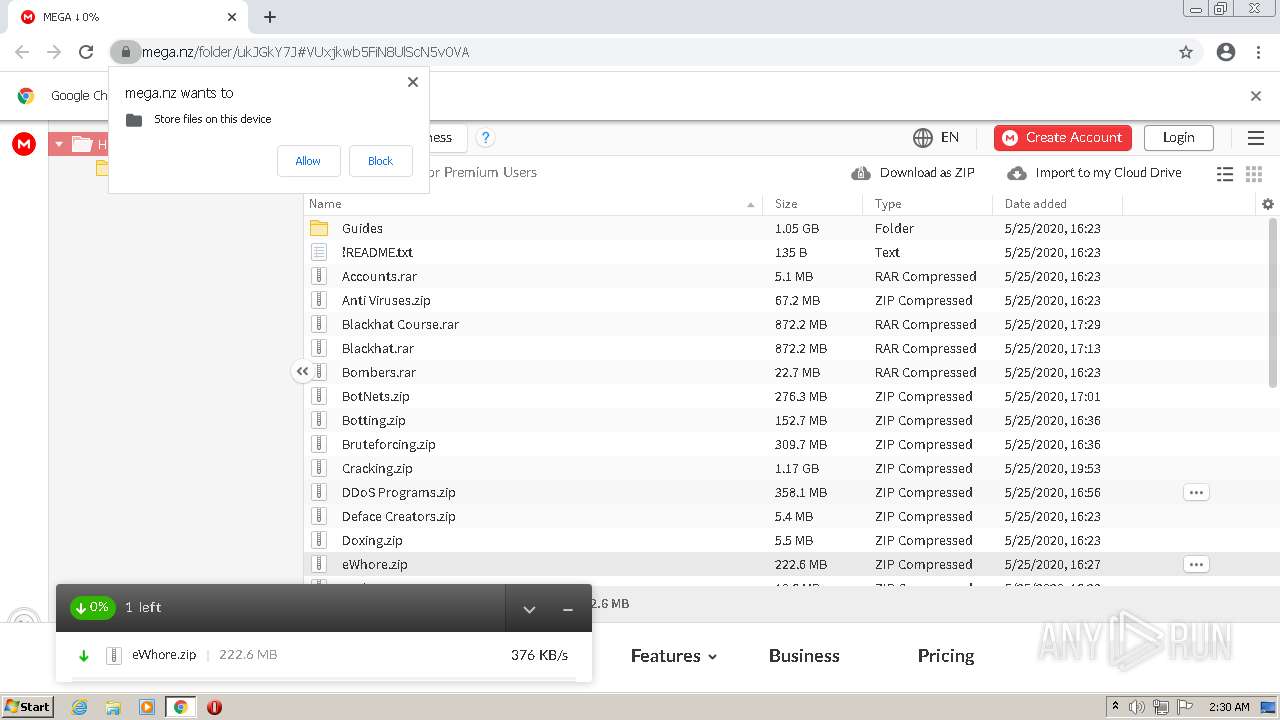Allow mega.nz to store files

click(308, 161)
